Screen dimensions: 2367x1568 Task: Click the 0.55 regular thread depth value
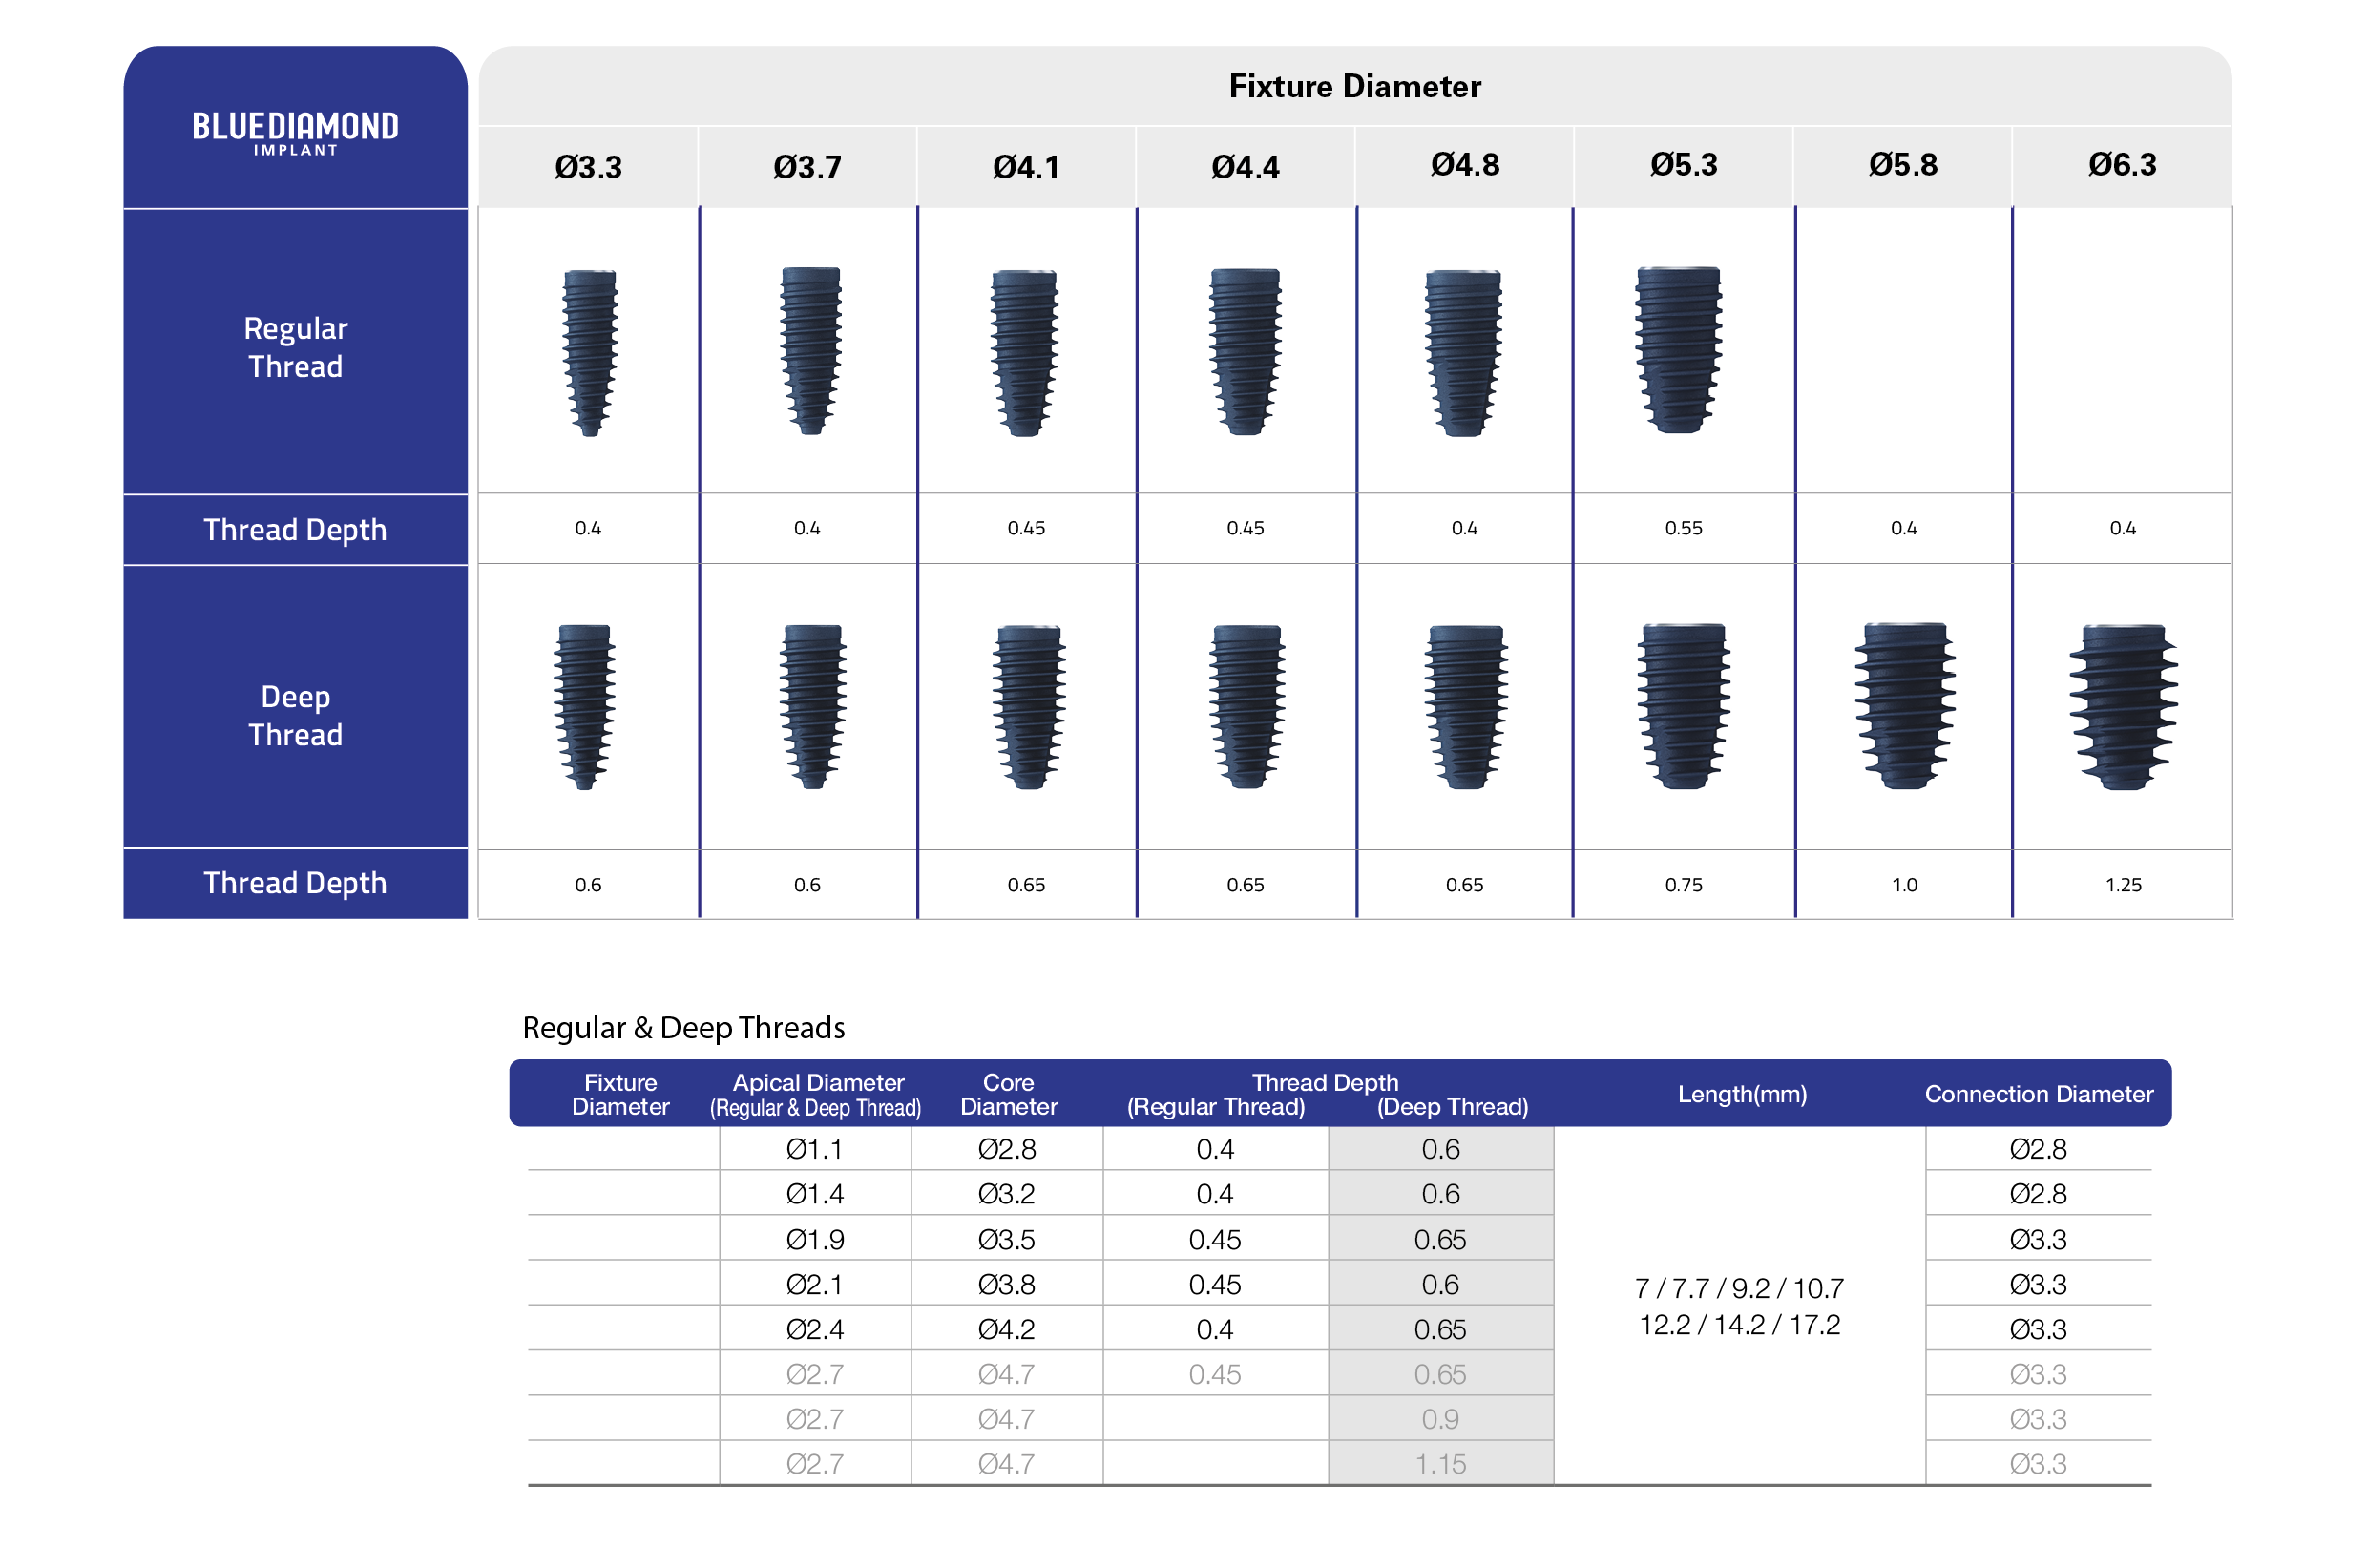click(x=1682, y=528)
